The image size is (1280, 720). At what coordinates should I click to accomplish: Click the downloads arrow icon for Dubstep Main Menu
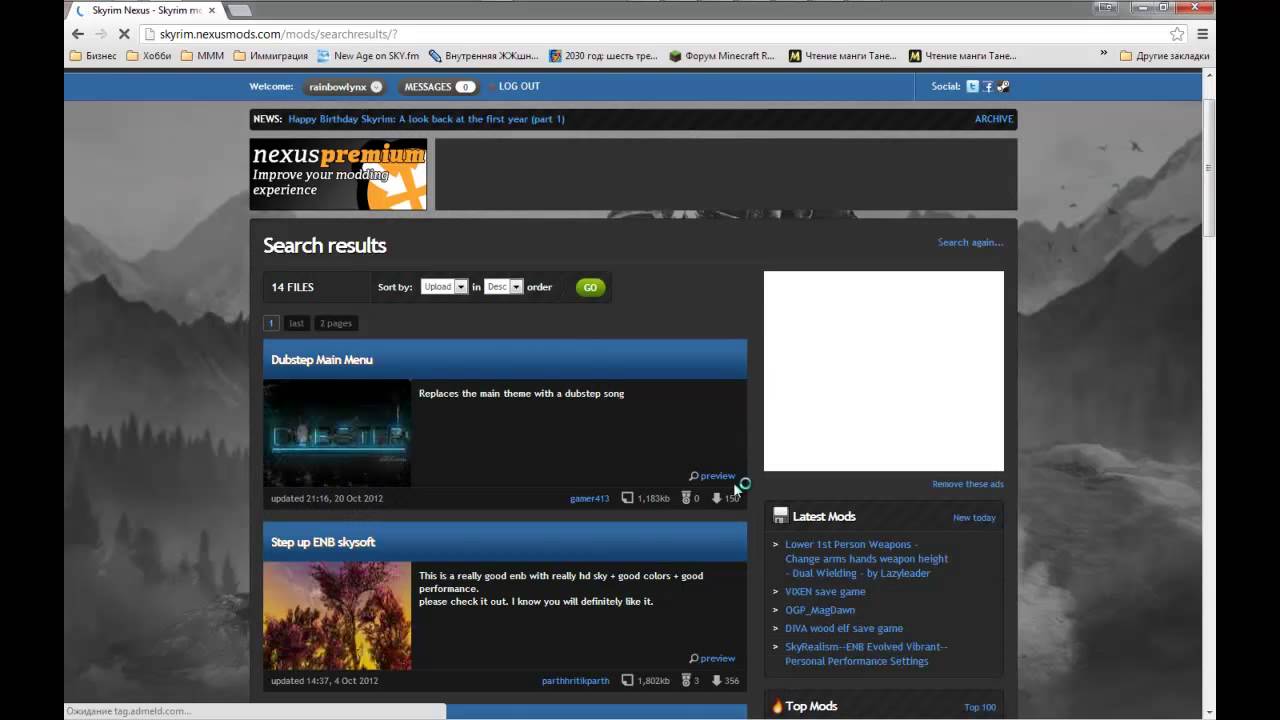[717, 498]
